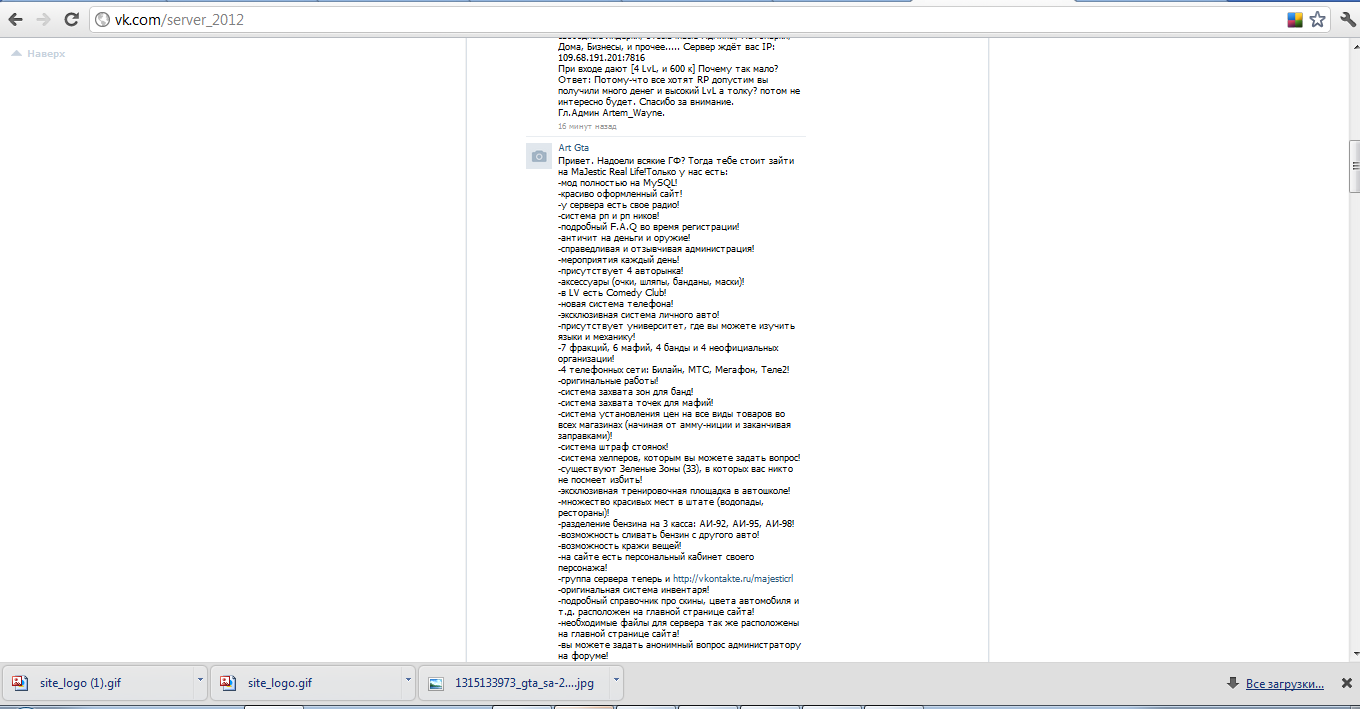Open Art Gta camera avatar placeholder
Screen dimensions: 1360x709
[539, 156]
